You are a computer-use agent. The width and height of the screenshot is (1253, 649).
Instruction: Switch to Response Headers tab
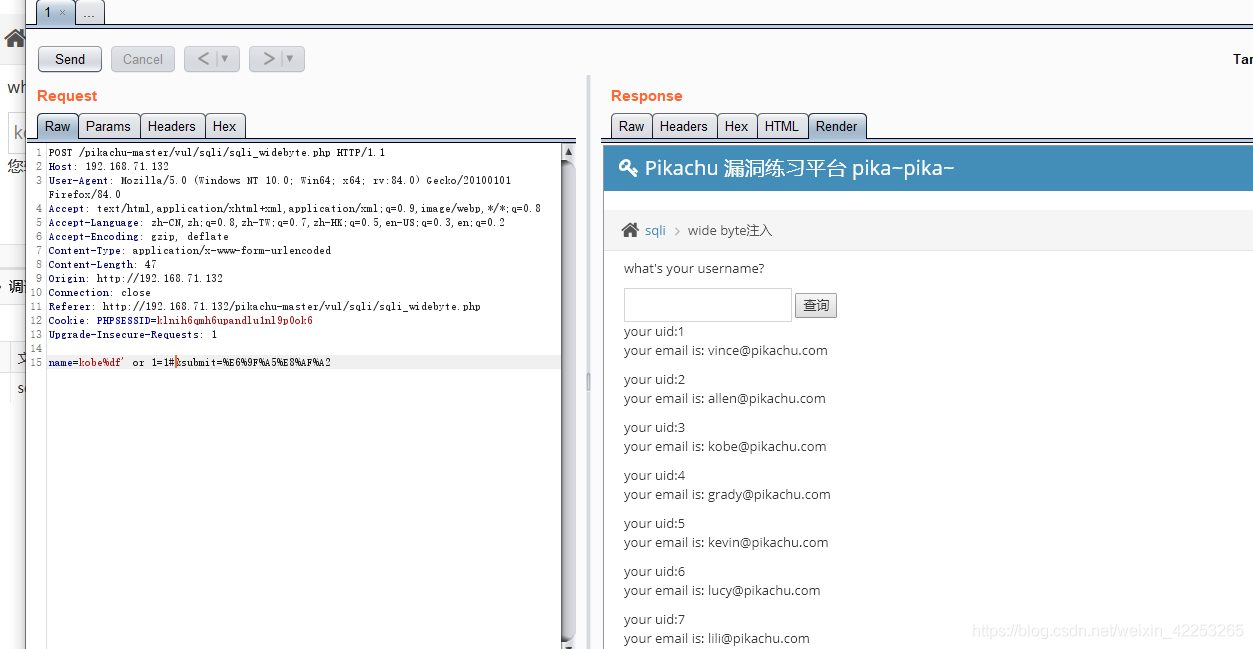tap(684, 126)
